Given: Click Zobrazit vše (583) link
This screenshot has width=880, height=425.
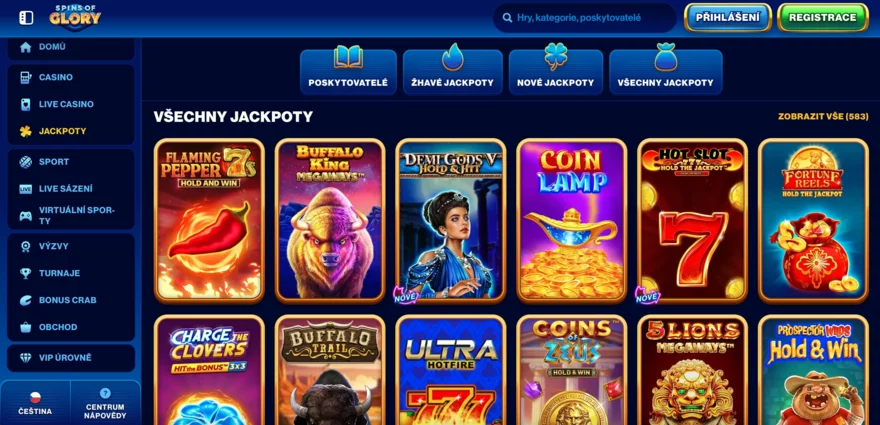Looking at the screenshot, I should click(823, 117).
